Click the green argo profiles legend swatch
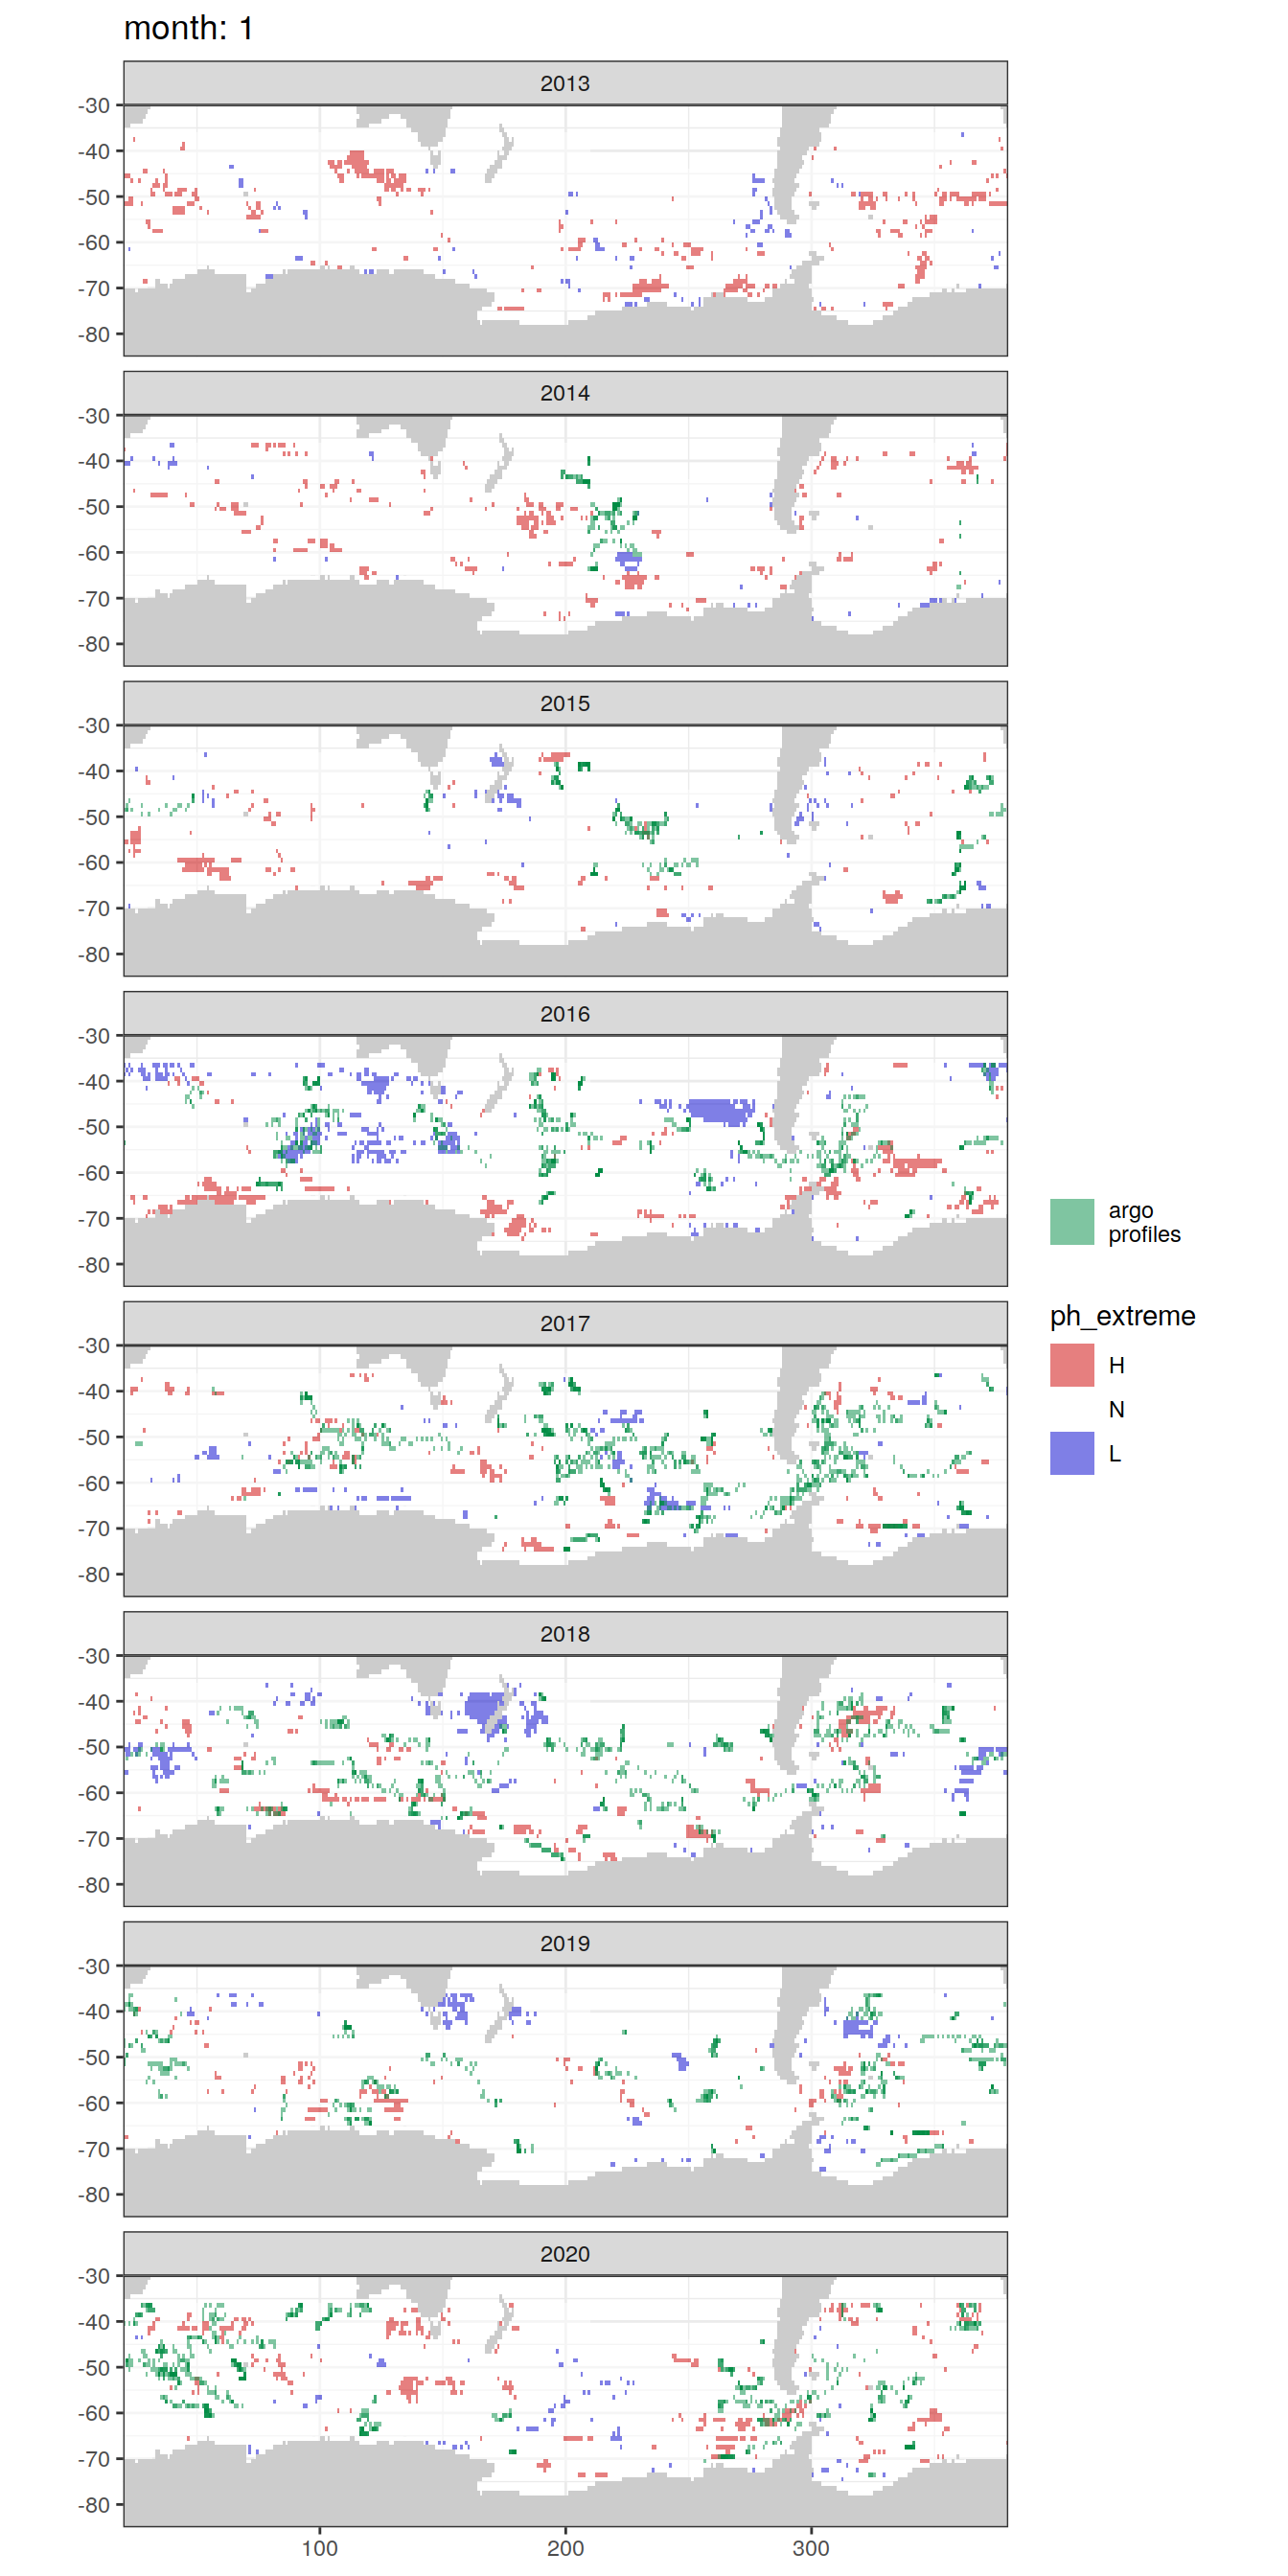The image size is (1288, 2576). click(1071, 1221)
